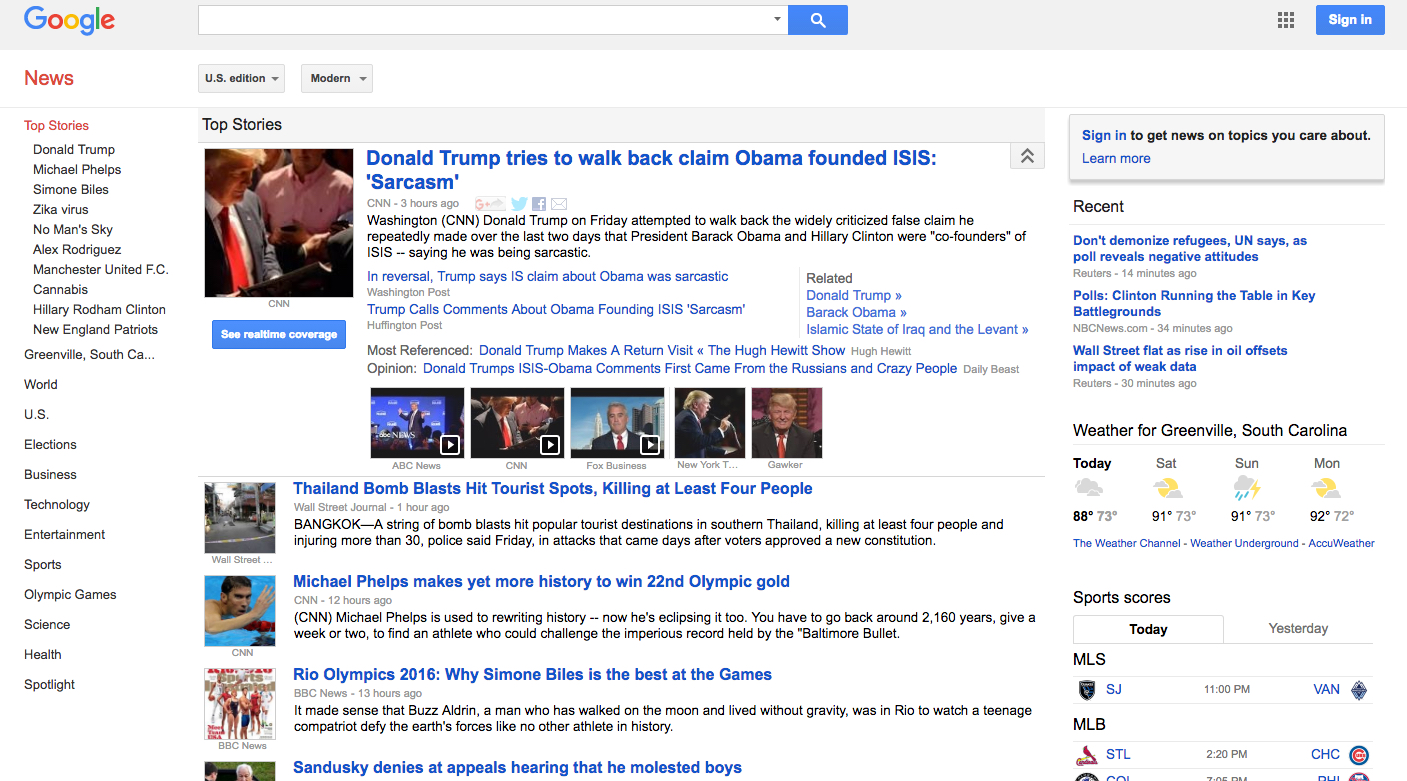Click Today's cloudy weather icon
The image size is (1407, 781).
point(1089,488)
